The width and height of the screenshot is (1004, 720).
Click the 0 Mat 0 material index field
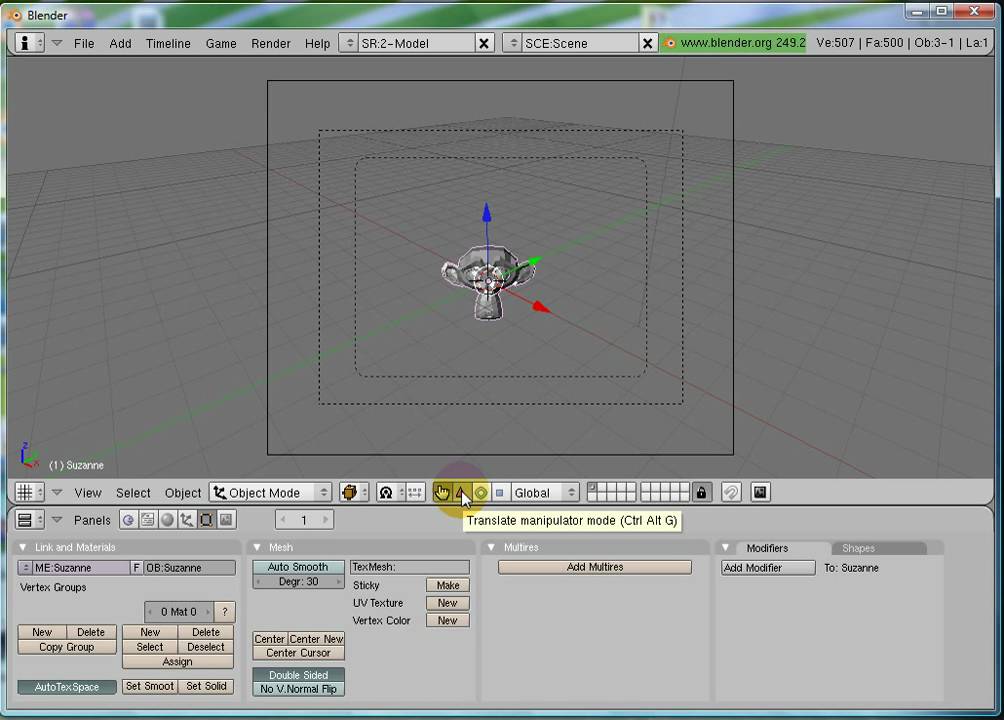[179, 612]
